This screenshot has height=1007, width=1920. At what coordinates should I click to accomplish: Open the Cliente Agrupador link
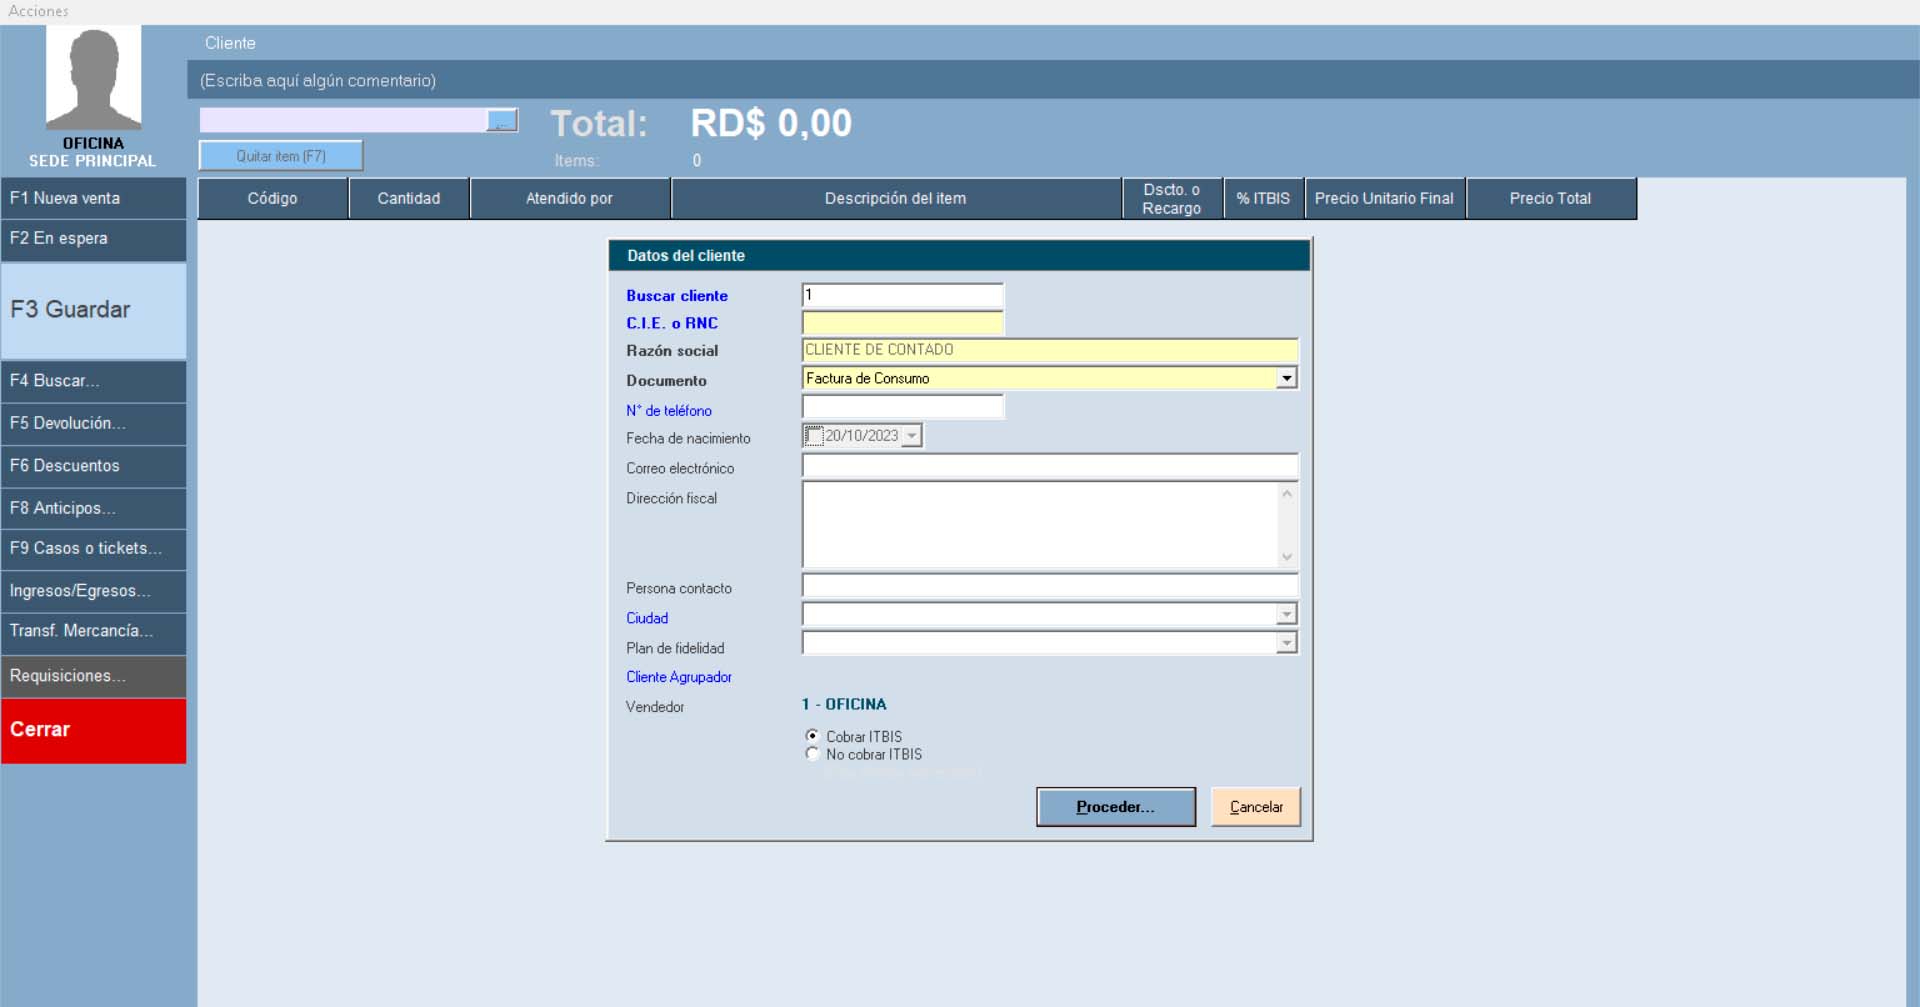[678, 677]
